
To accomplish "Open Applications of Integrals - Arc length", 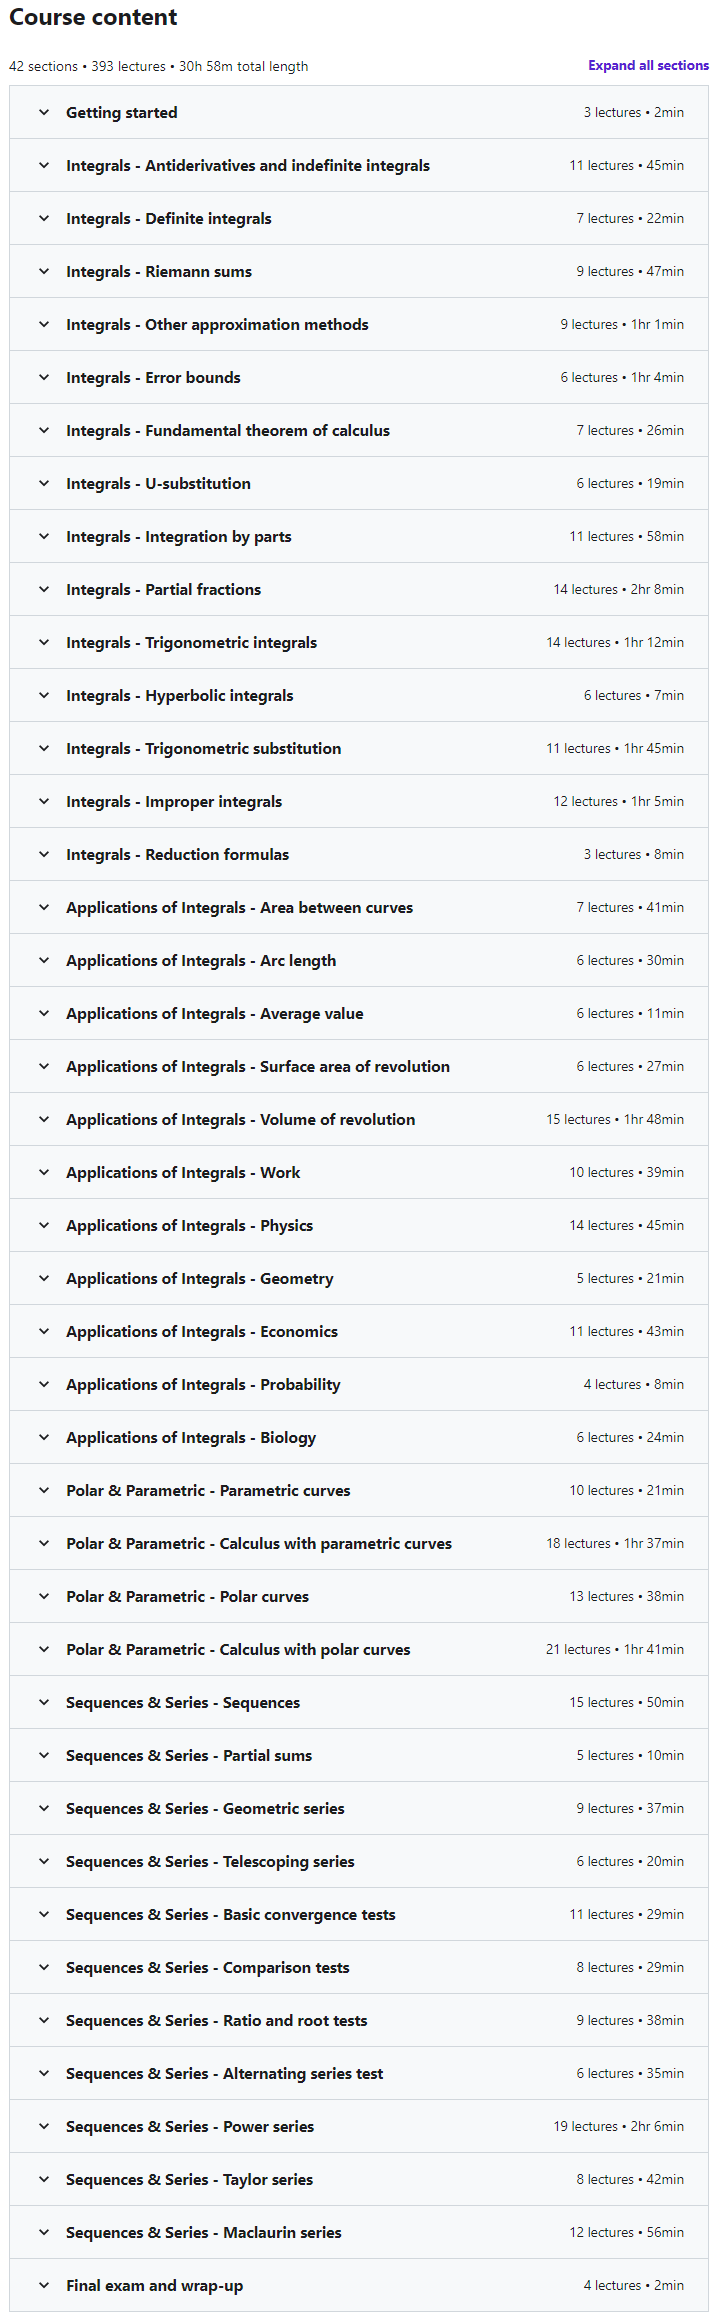I will (x=359, y=961).
